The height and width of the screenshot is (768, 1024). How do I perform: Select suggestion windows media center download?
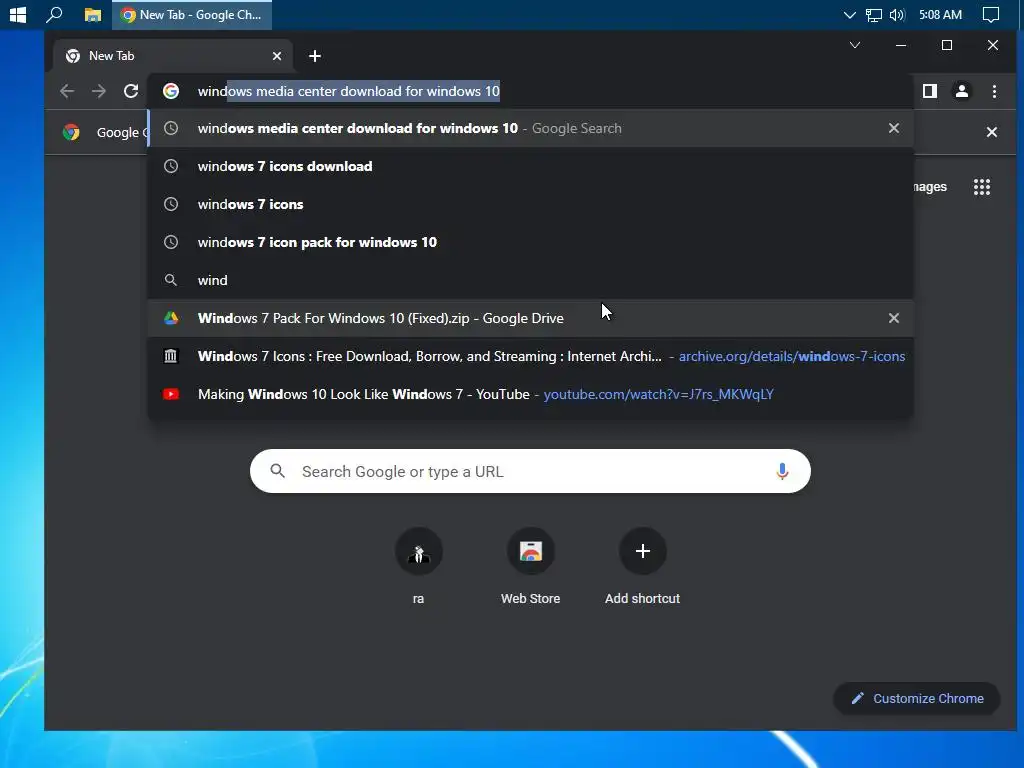pos(530,129)
